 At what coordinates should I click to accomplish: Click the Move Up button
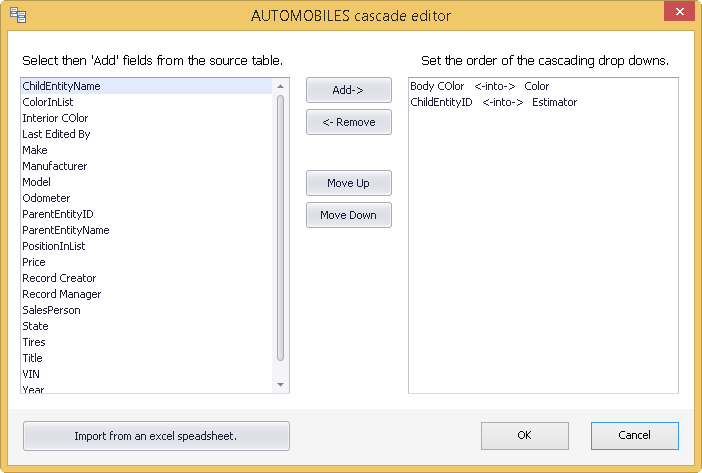[349, 183]
